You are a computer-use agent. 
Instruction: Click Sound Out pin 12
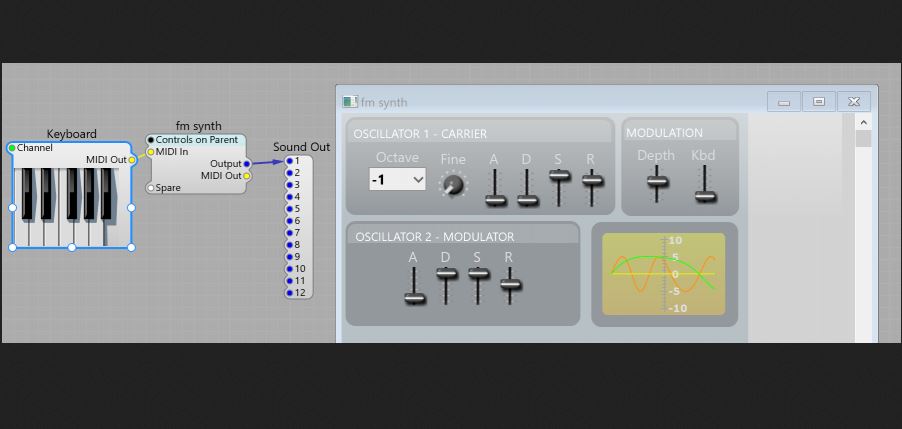[289, 293]
